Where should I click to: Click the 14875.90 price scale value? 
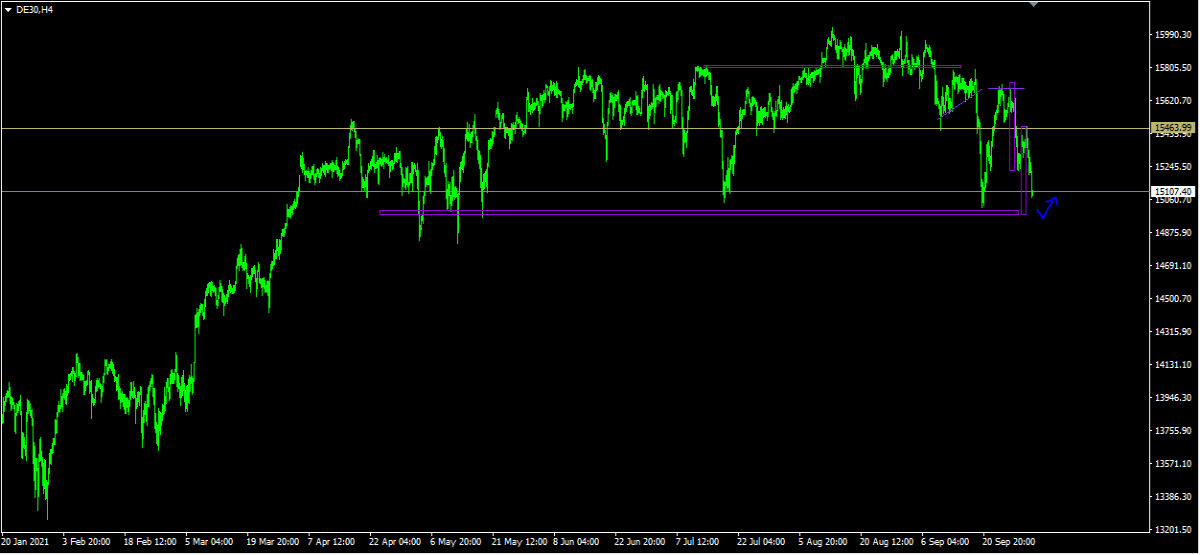(1173, 233)
